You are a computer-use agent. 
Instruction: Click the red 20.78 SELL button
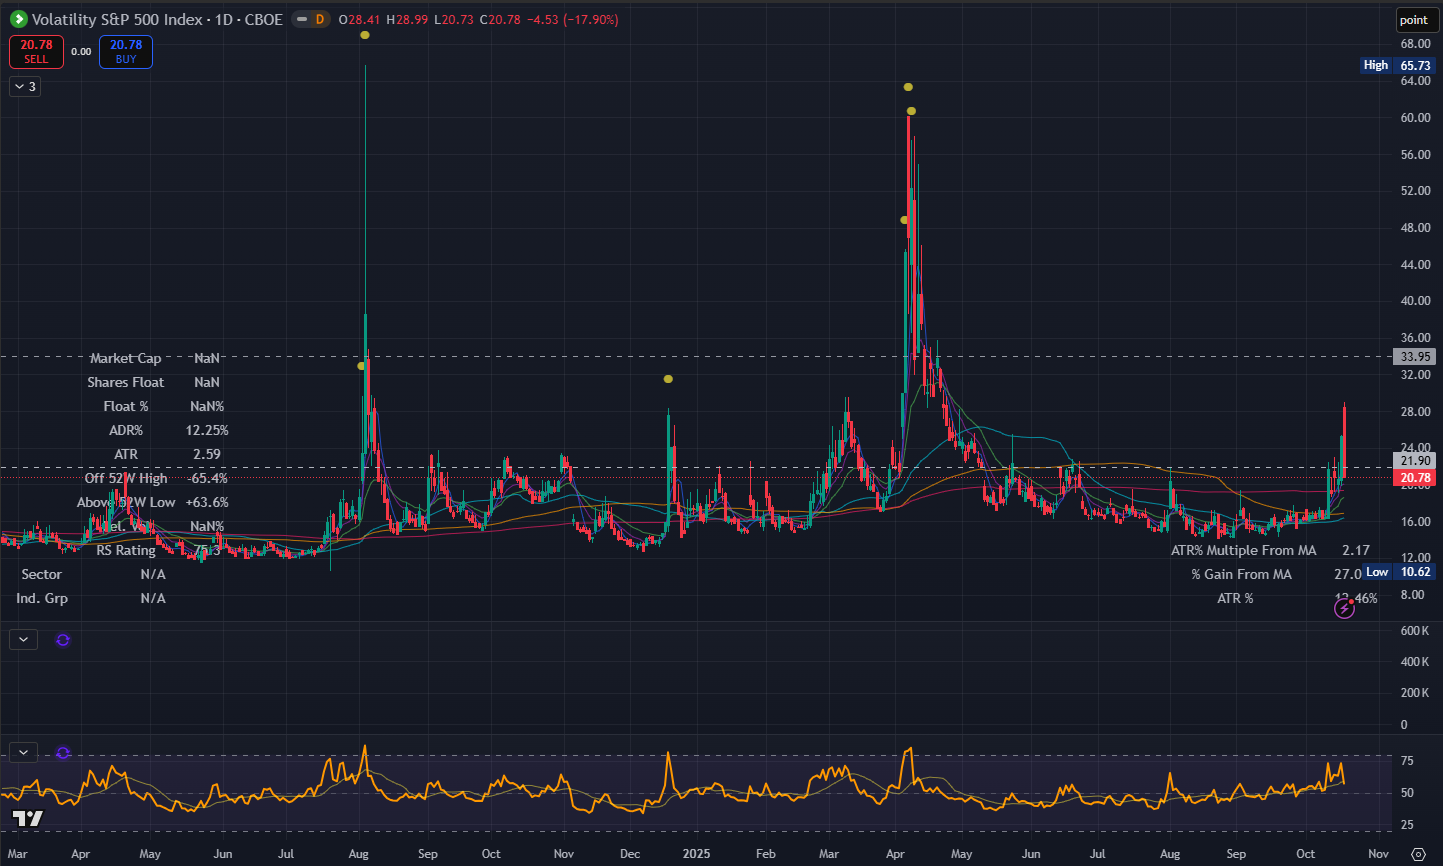click(36, 52)
